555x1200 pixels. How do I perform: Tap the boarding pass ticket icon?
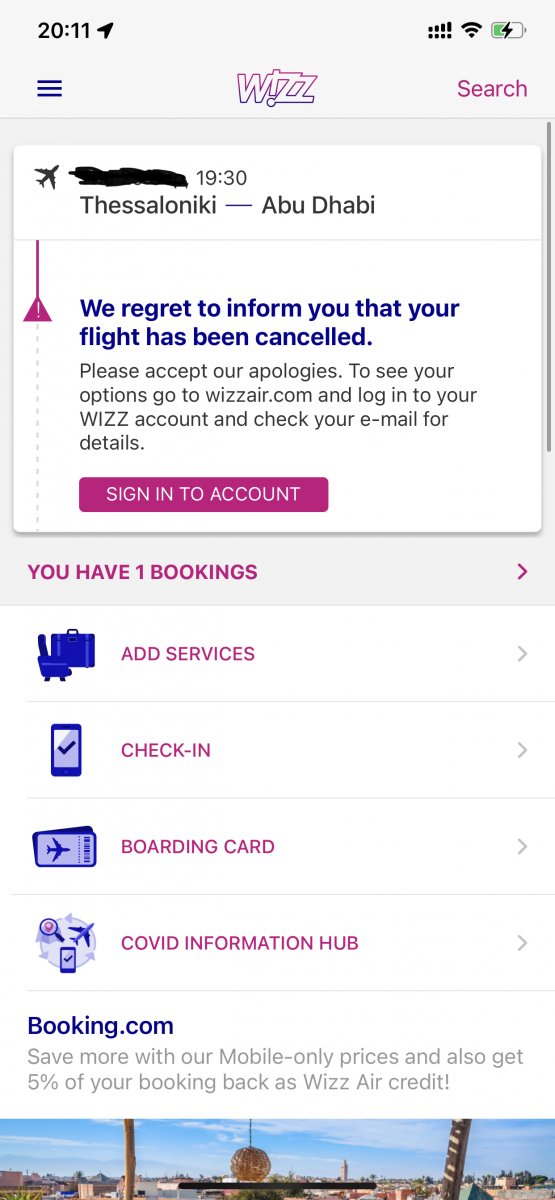65,847
